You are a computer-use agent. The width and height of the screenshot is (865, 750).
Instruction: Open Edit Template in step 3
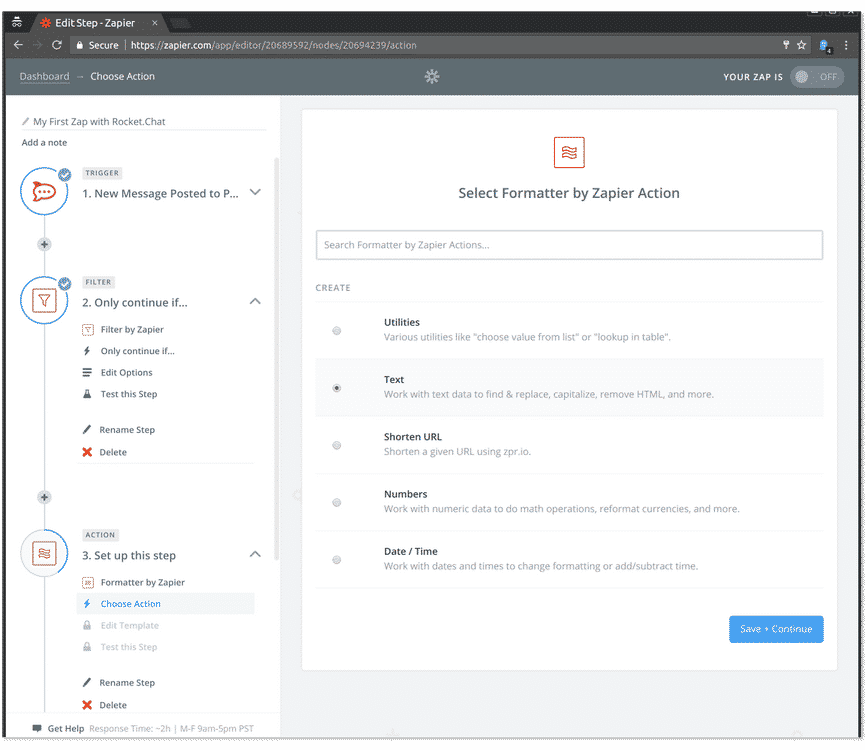(x=130, y=626)
